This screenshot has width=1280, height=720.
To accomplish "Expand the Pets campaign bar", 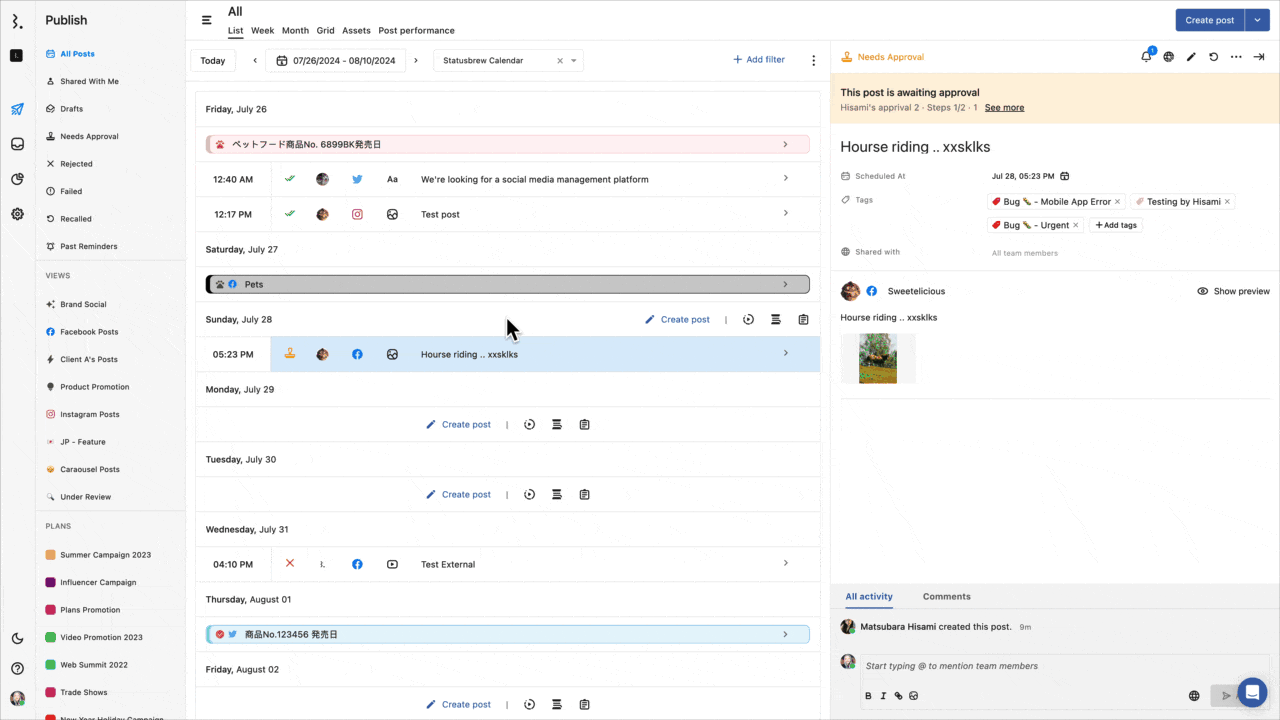I will click(508, 284).
